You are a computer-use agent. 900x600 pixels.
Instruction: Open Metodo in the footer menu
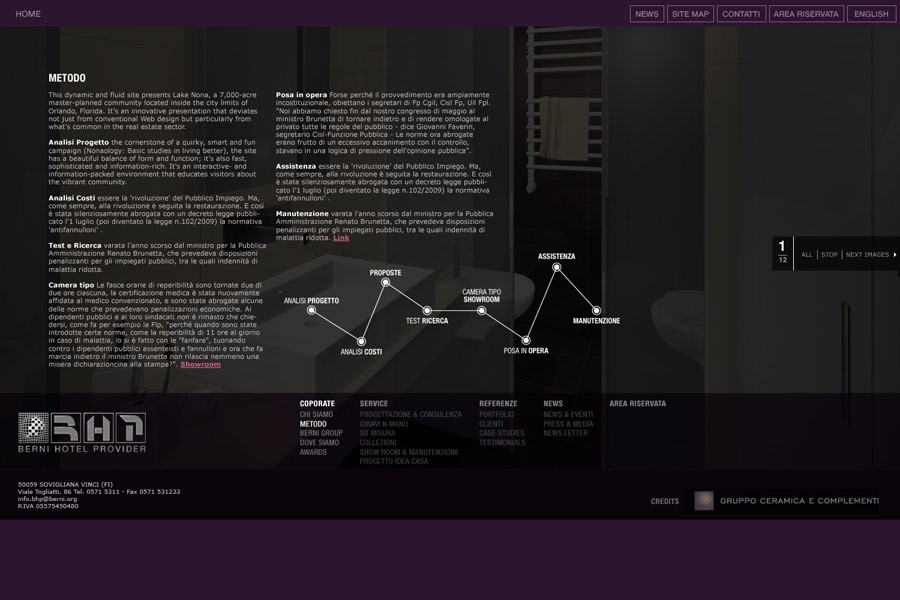click(313, 424)
